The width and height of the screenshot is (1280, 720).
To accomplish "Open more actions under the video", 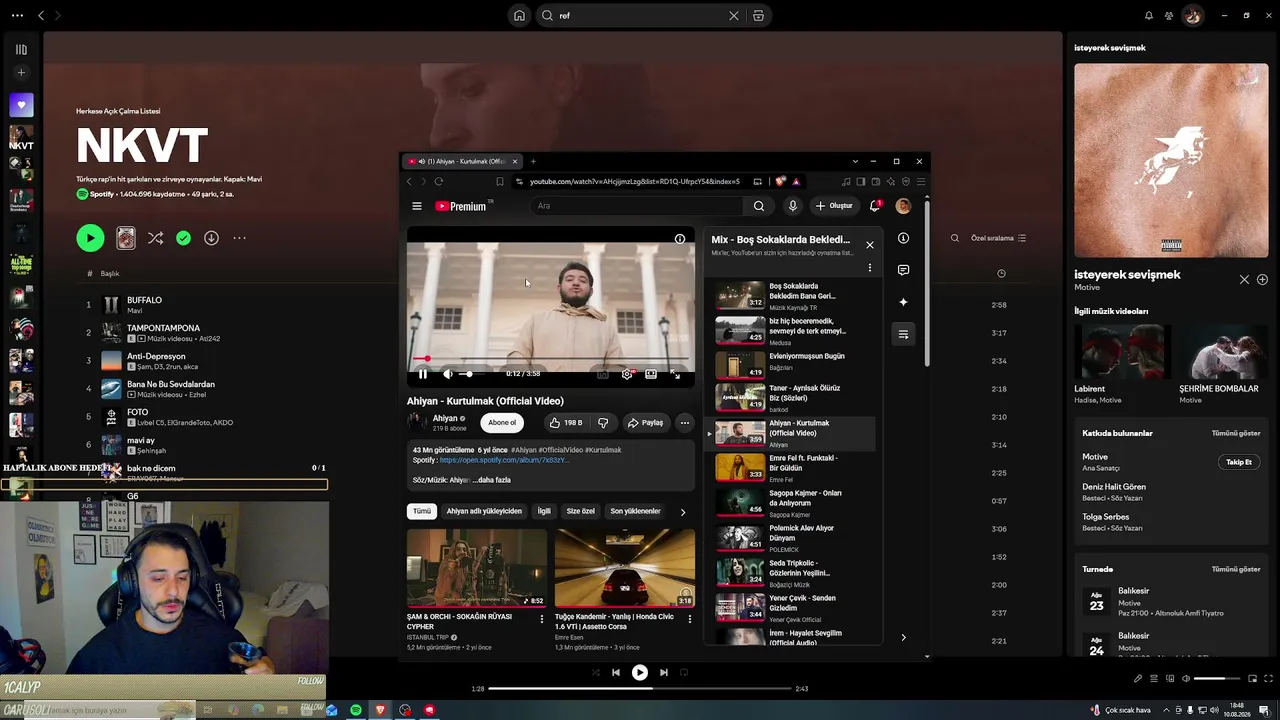I will coord(685,423).
